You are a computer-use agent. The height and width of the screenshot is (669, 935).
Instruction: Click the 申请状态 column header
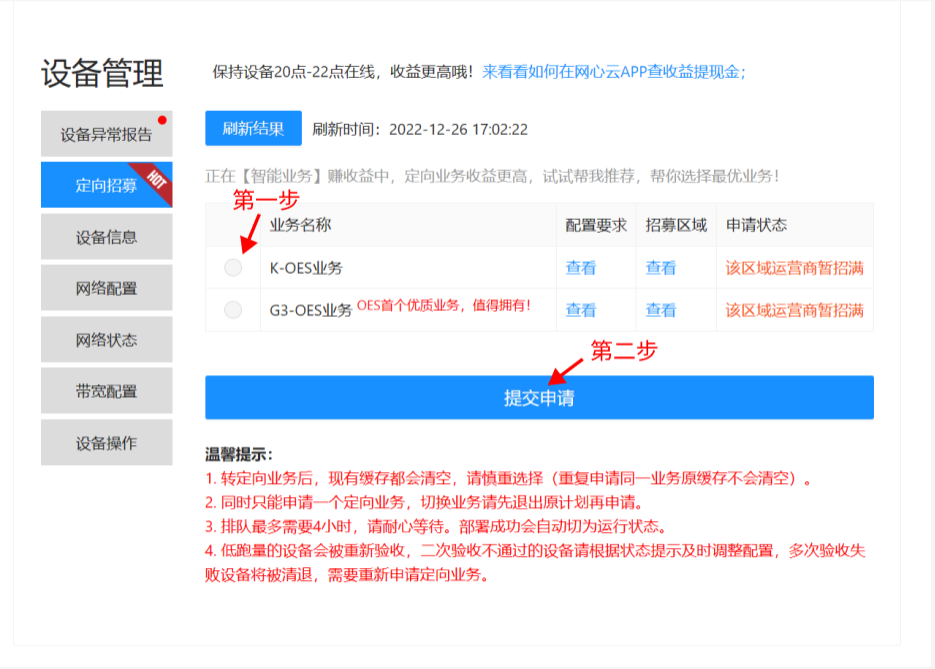[x=756, y=225]
